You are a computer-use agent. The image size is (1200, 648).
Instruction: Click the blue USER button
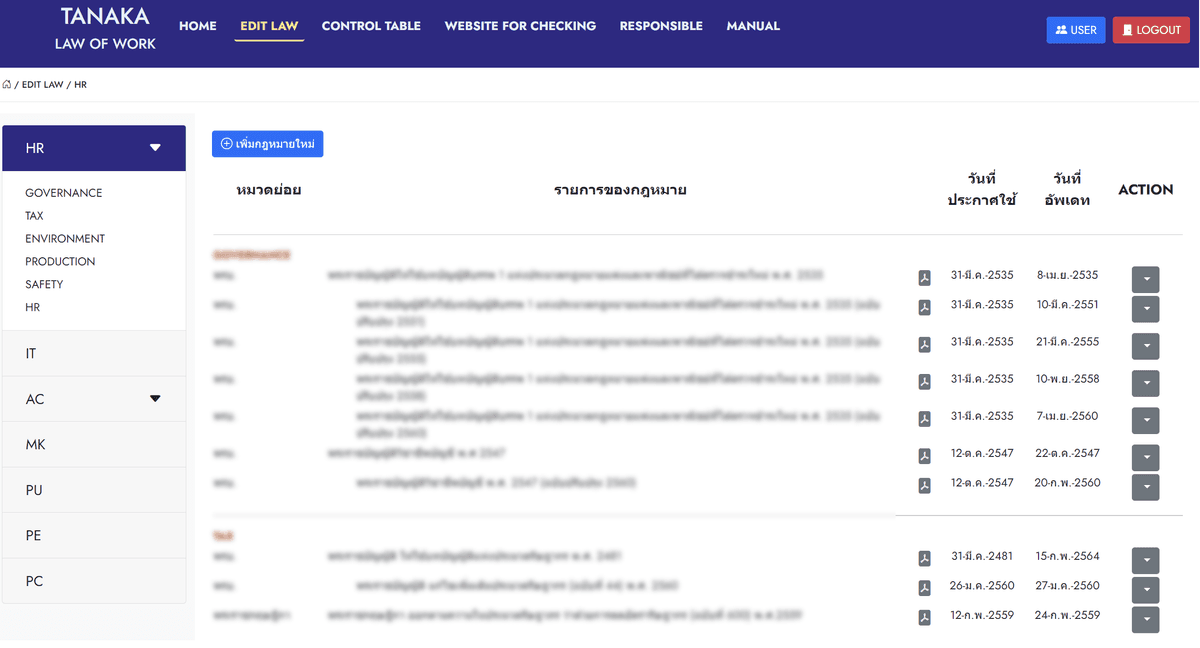click(1076, 30)
